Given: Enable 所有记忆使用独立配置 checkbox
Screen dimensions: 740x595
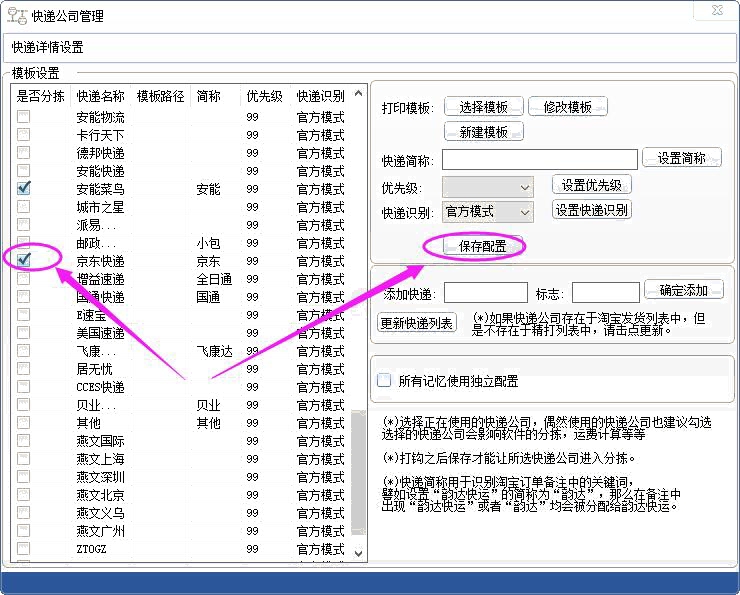Looking at the screenshot, I should pyautogui.click(x=384, y=381).
